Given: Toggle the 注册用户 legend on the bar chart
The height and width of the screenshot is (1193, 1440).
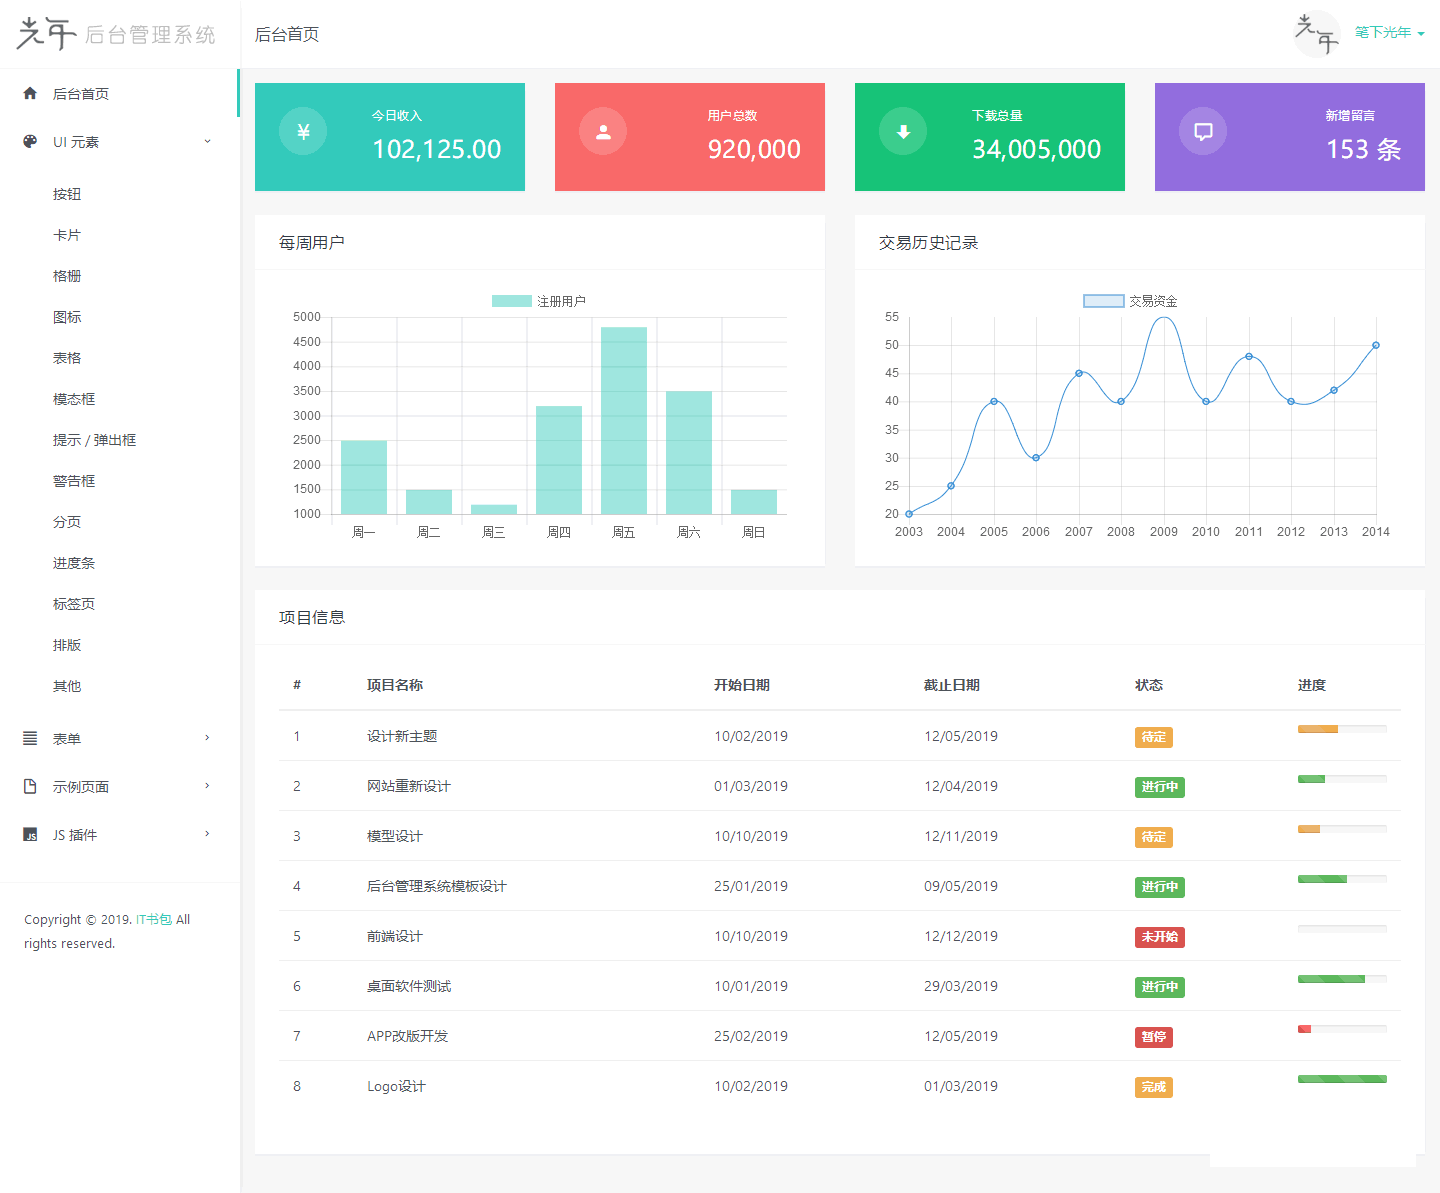Looking at the screenshot, I should 540,299.
